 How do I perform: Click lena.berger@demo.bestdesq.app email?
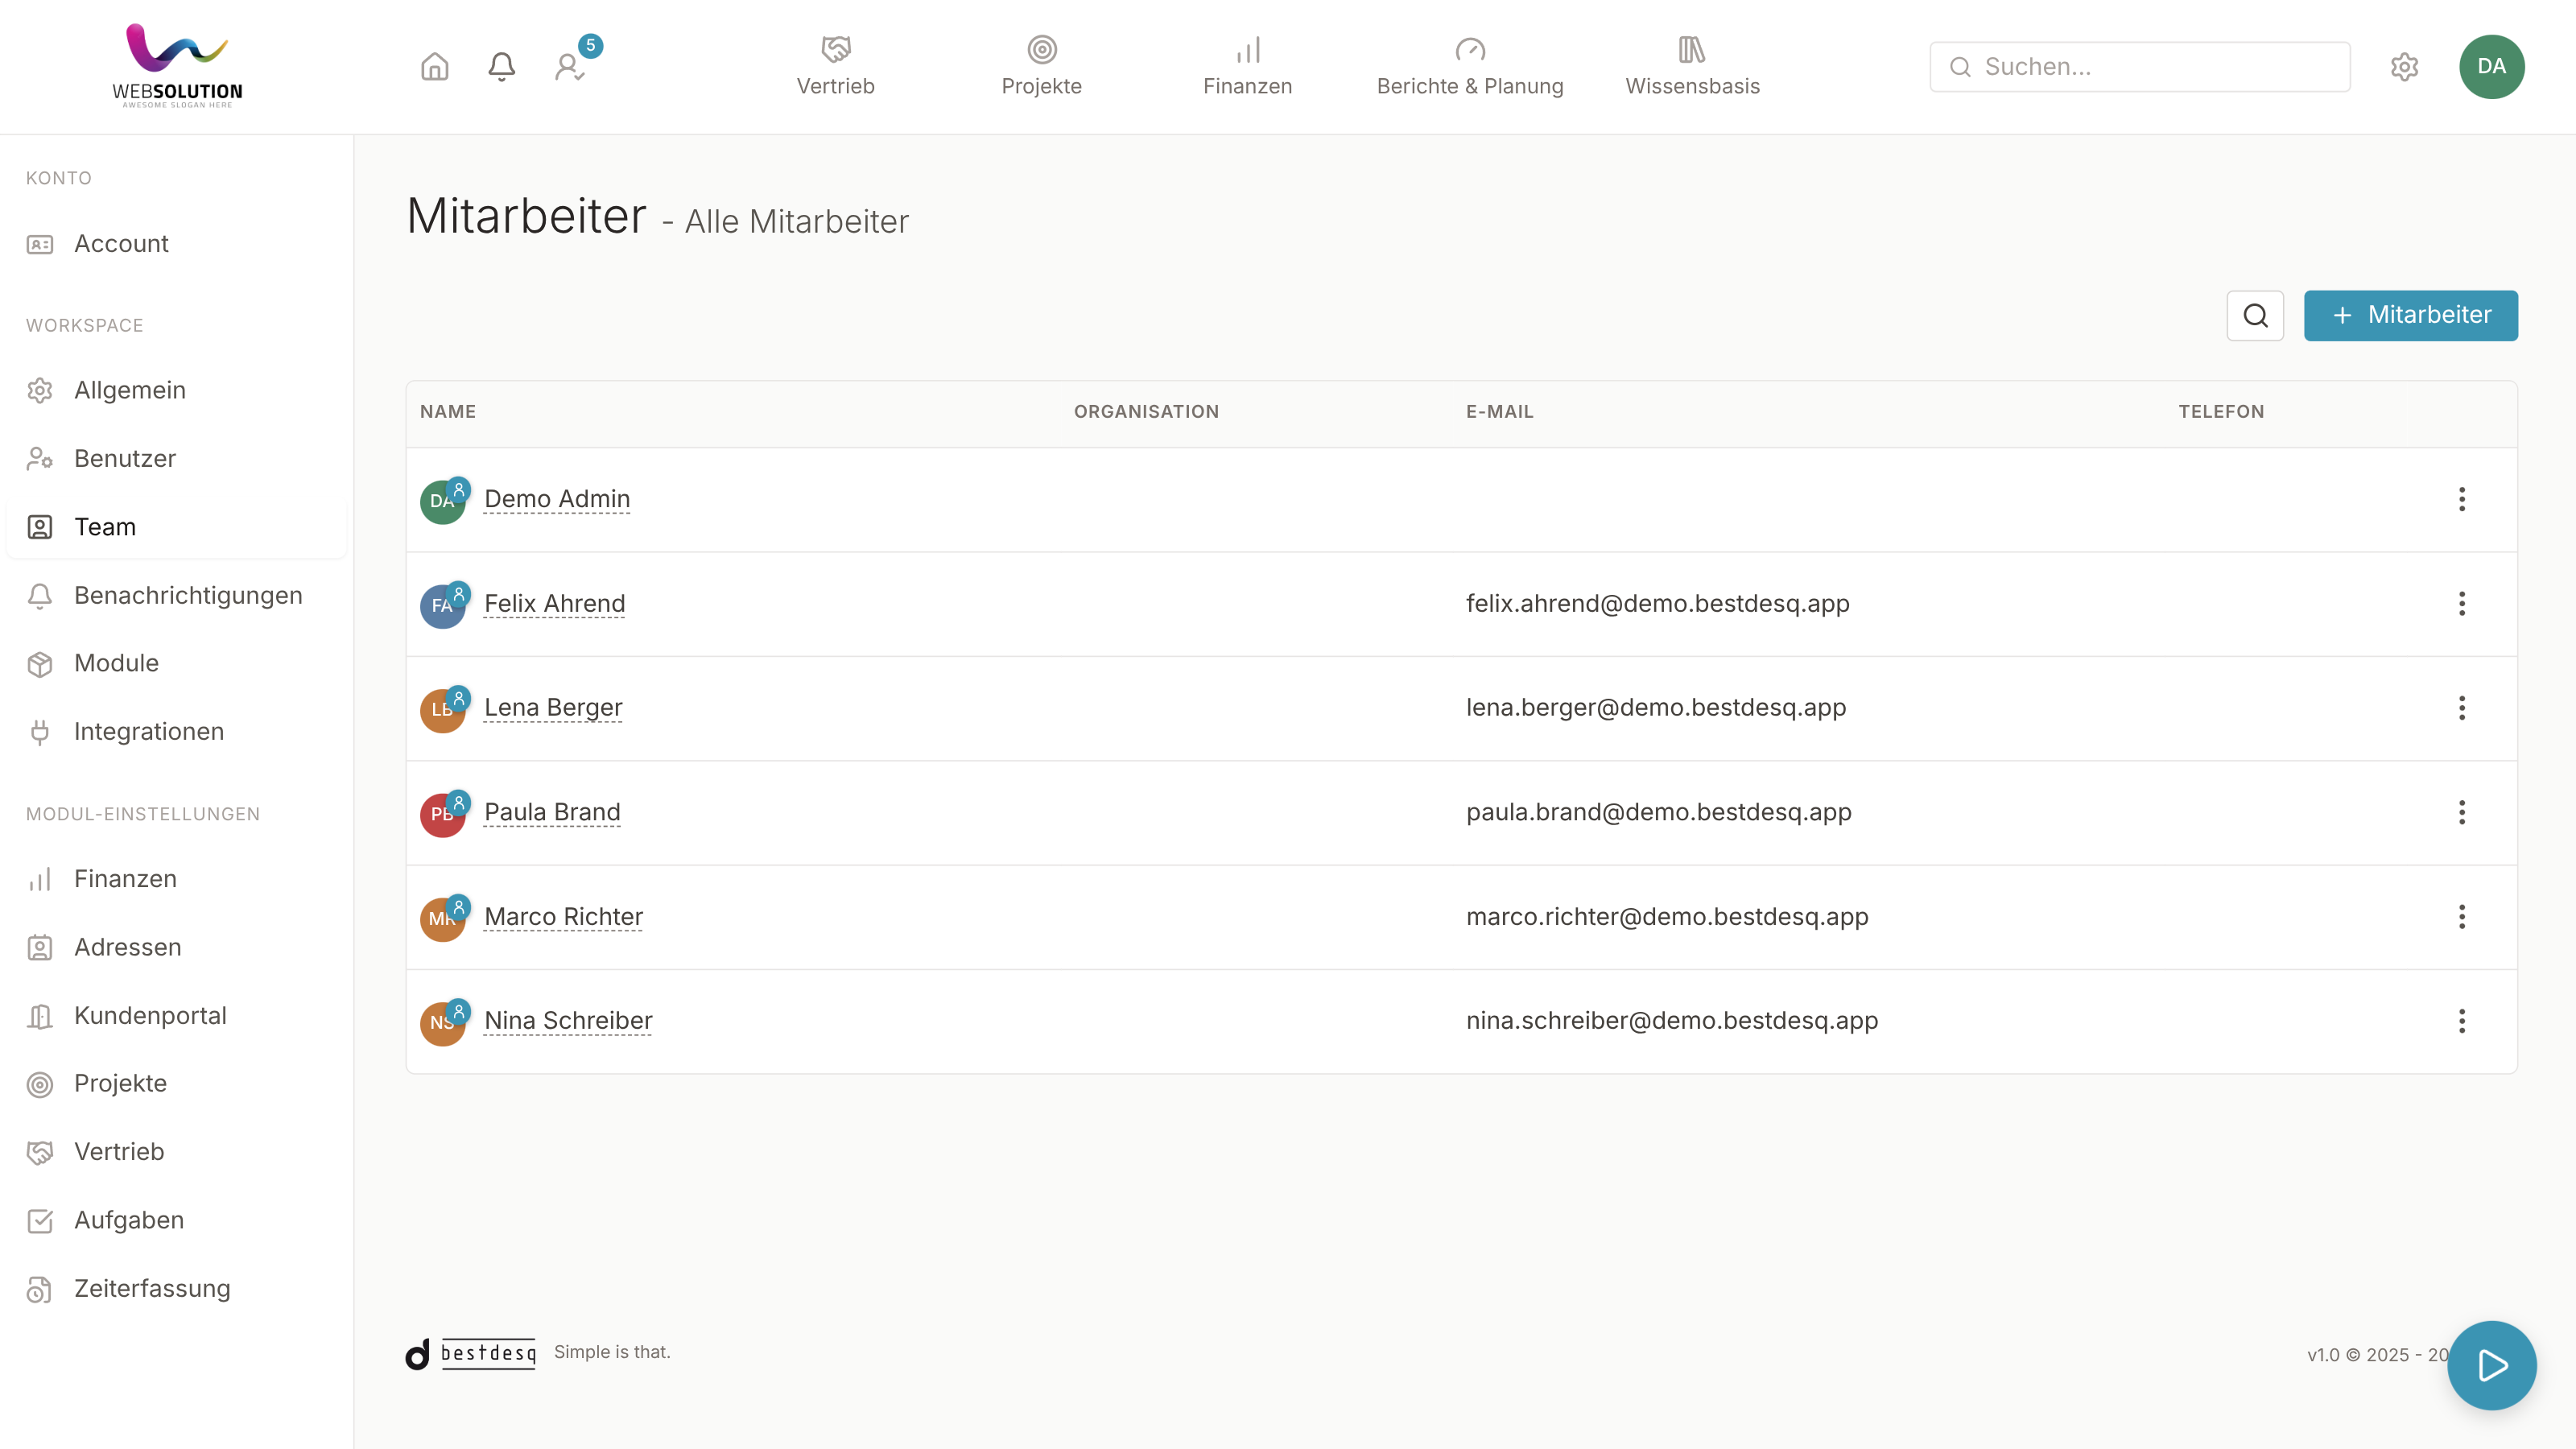pyautogui.click(x=1656, y=708)
